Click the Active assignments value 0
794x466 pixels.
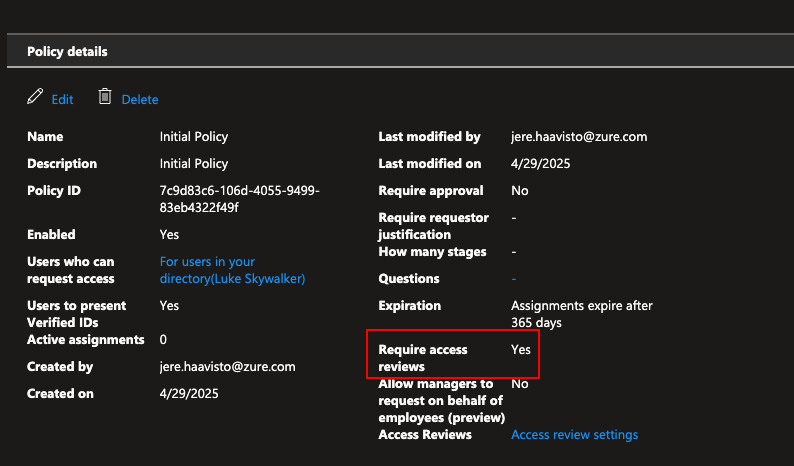[163, 339]
